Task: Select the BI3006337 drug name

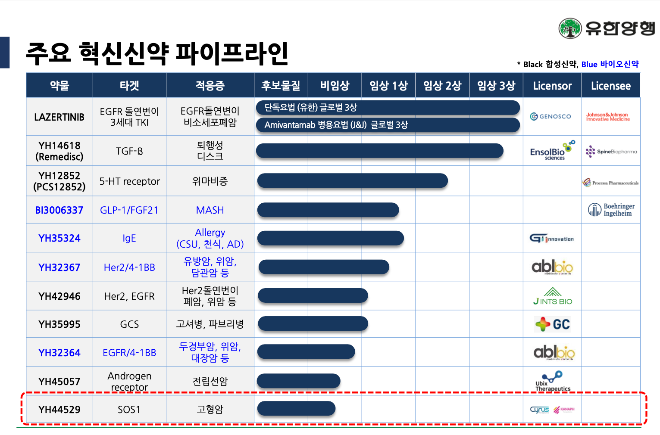Action: click(x=59, y=210)
